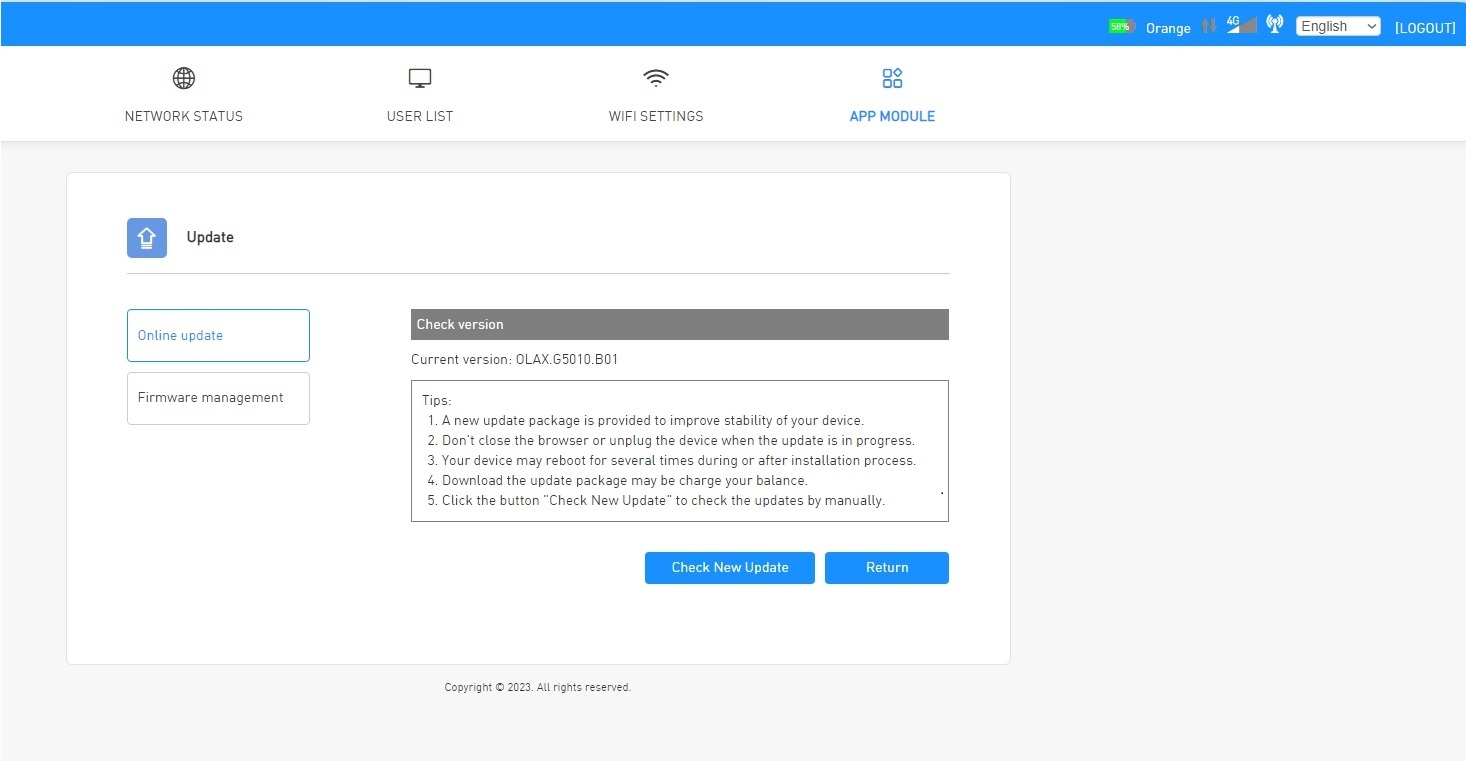The height and width of the screenshot is (761, 1466).
Task: Select Online update in the side menu
Action: (x=218, y=335)
